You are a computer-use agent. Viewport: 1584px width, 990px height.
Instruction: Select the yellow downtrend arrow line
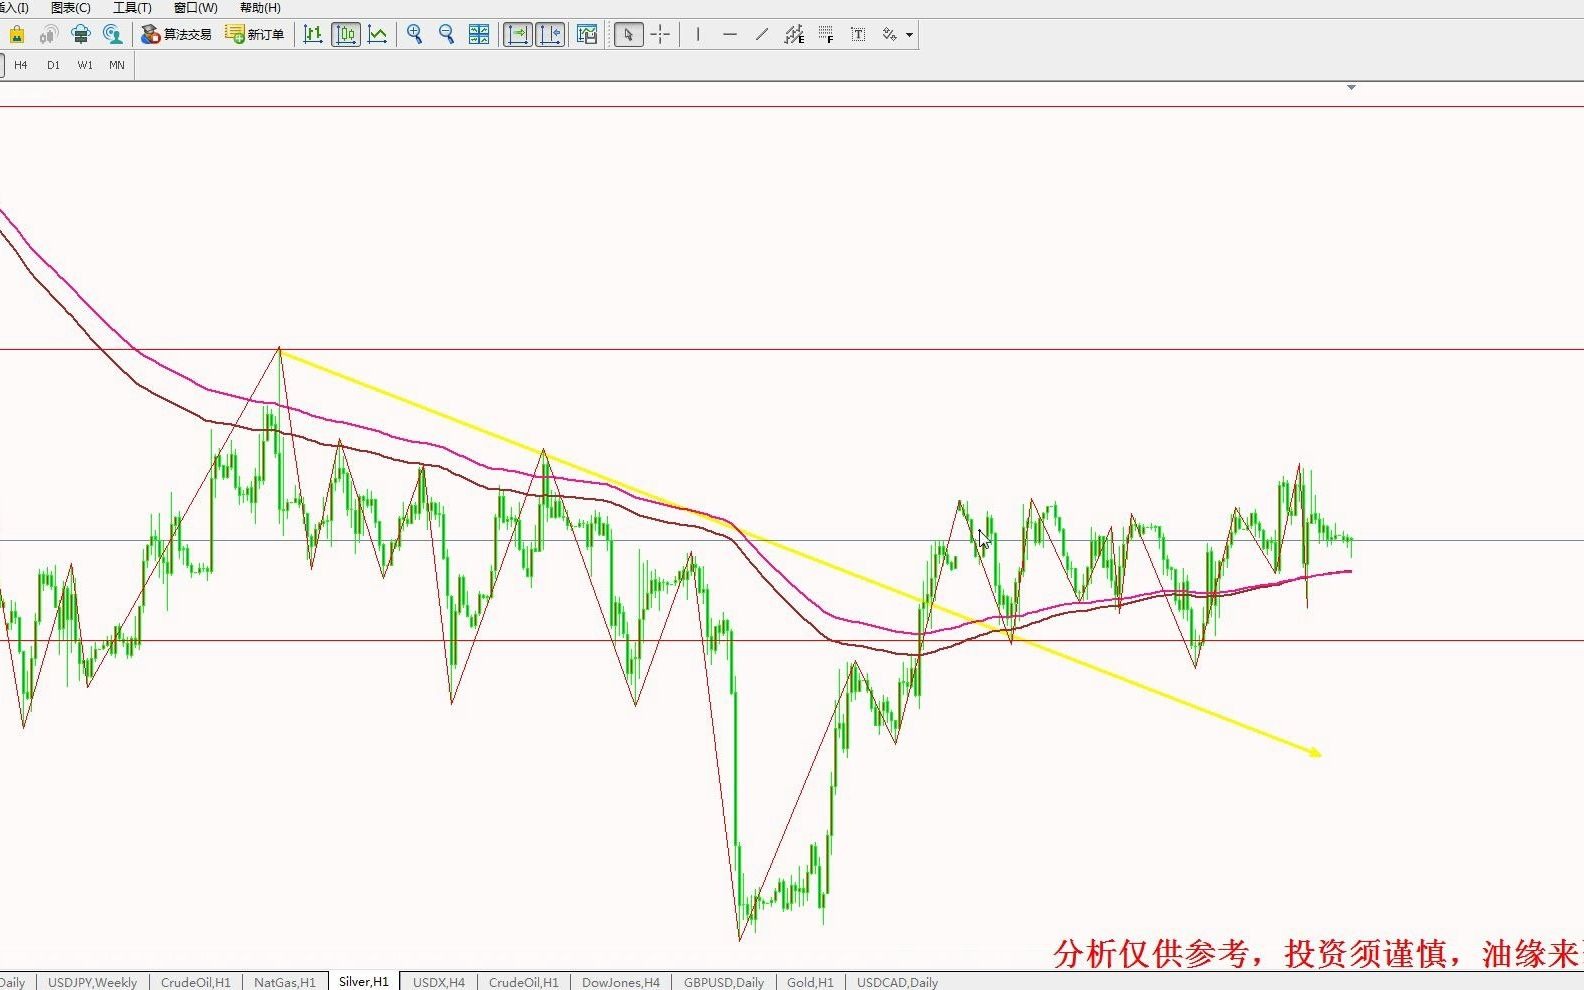[x=800, y=551]
